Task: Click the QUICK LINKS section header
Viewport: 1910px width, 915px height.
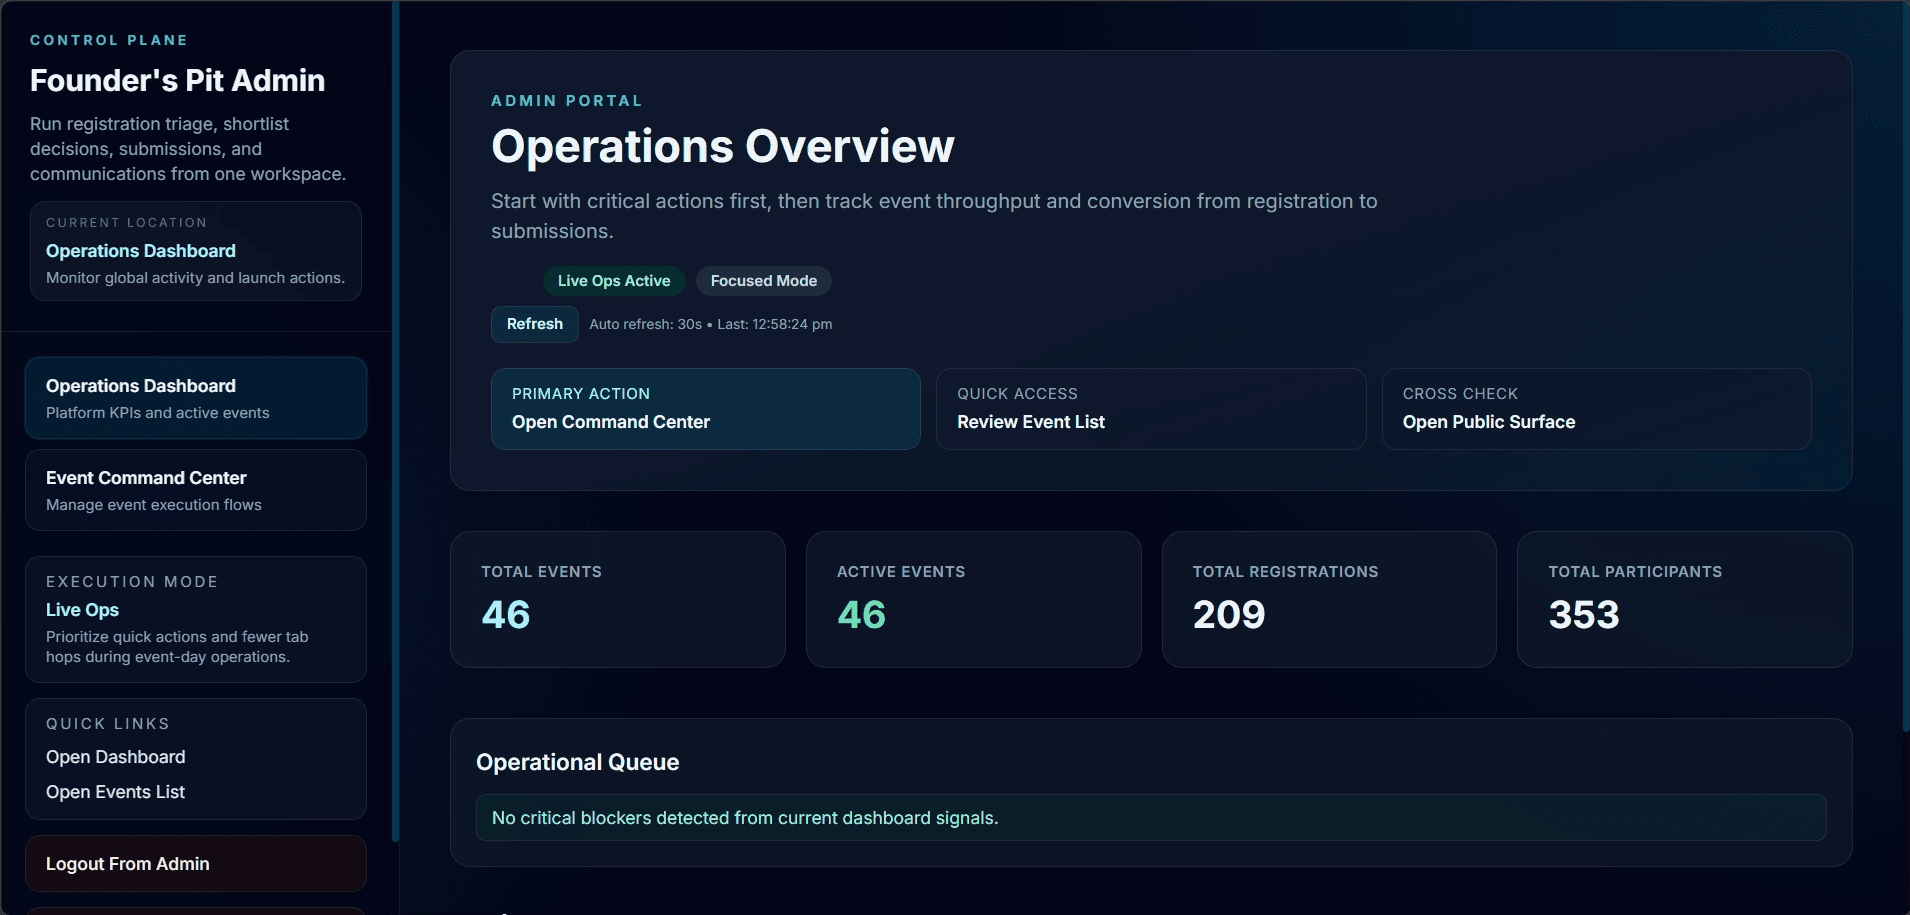Action: coord(108,724)
